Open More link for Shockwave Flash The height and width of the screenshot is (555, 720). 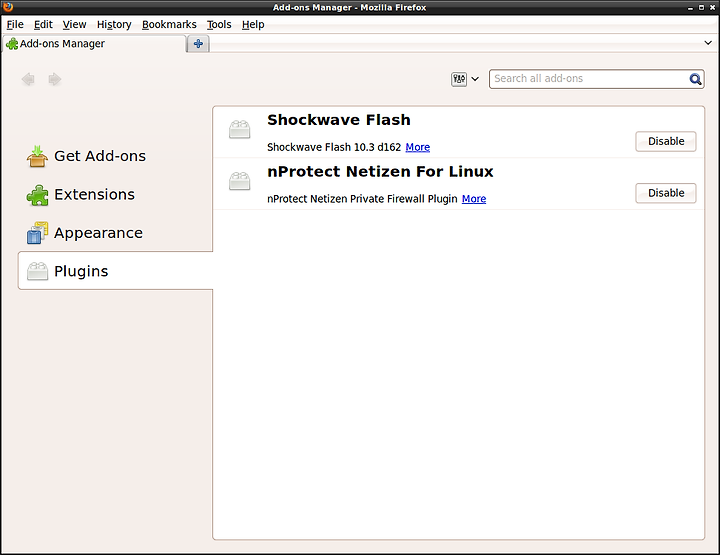(417, 147)
